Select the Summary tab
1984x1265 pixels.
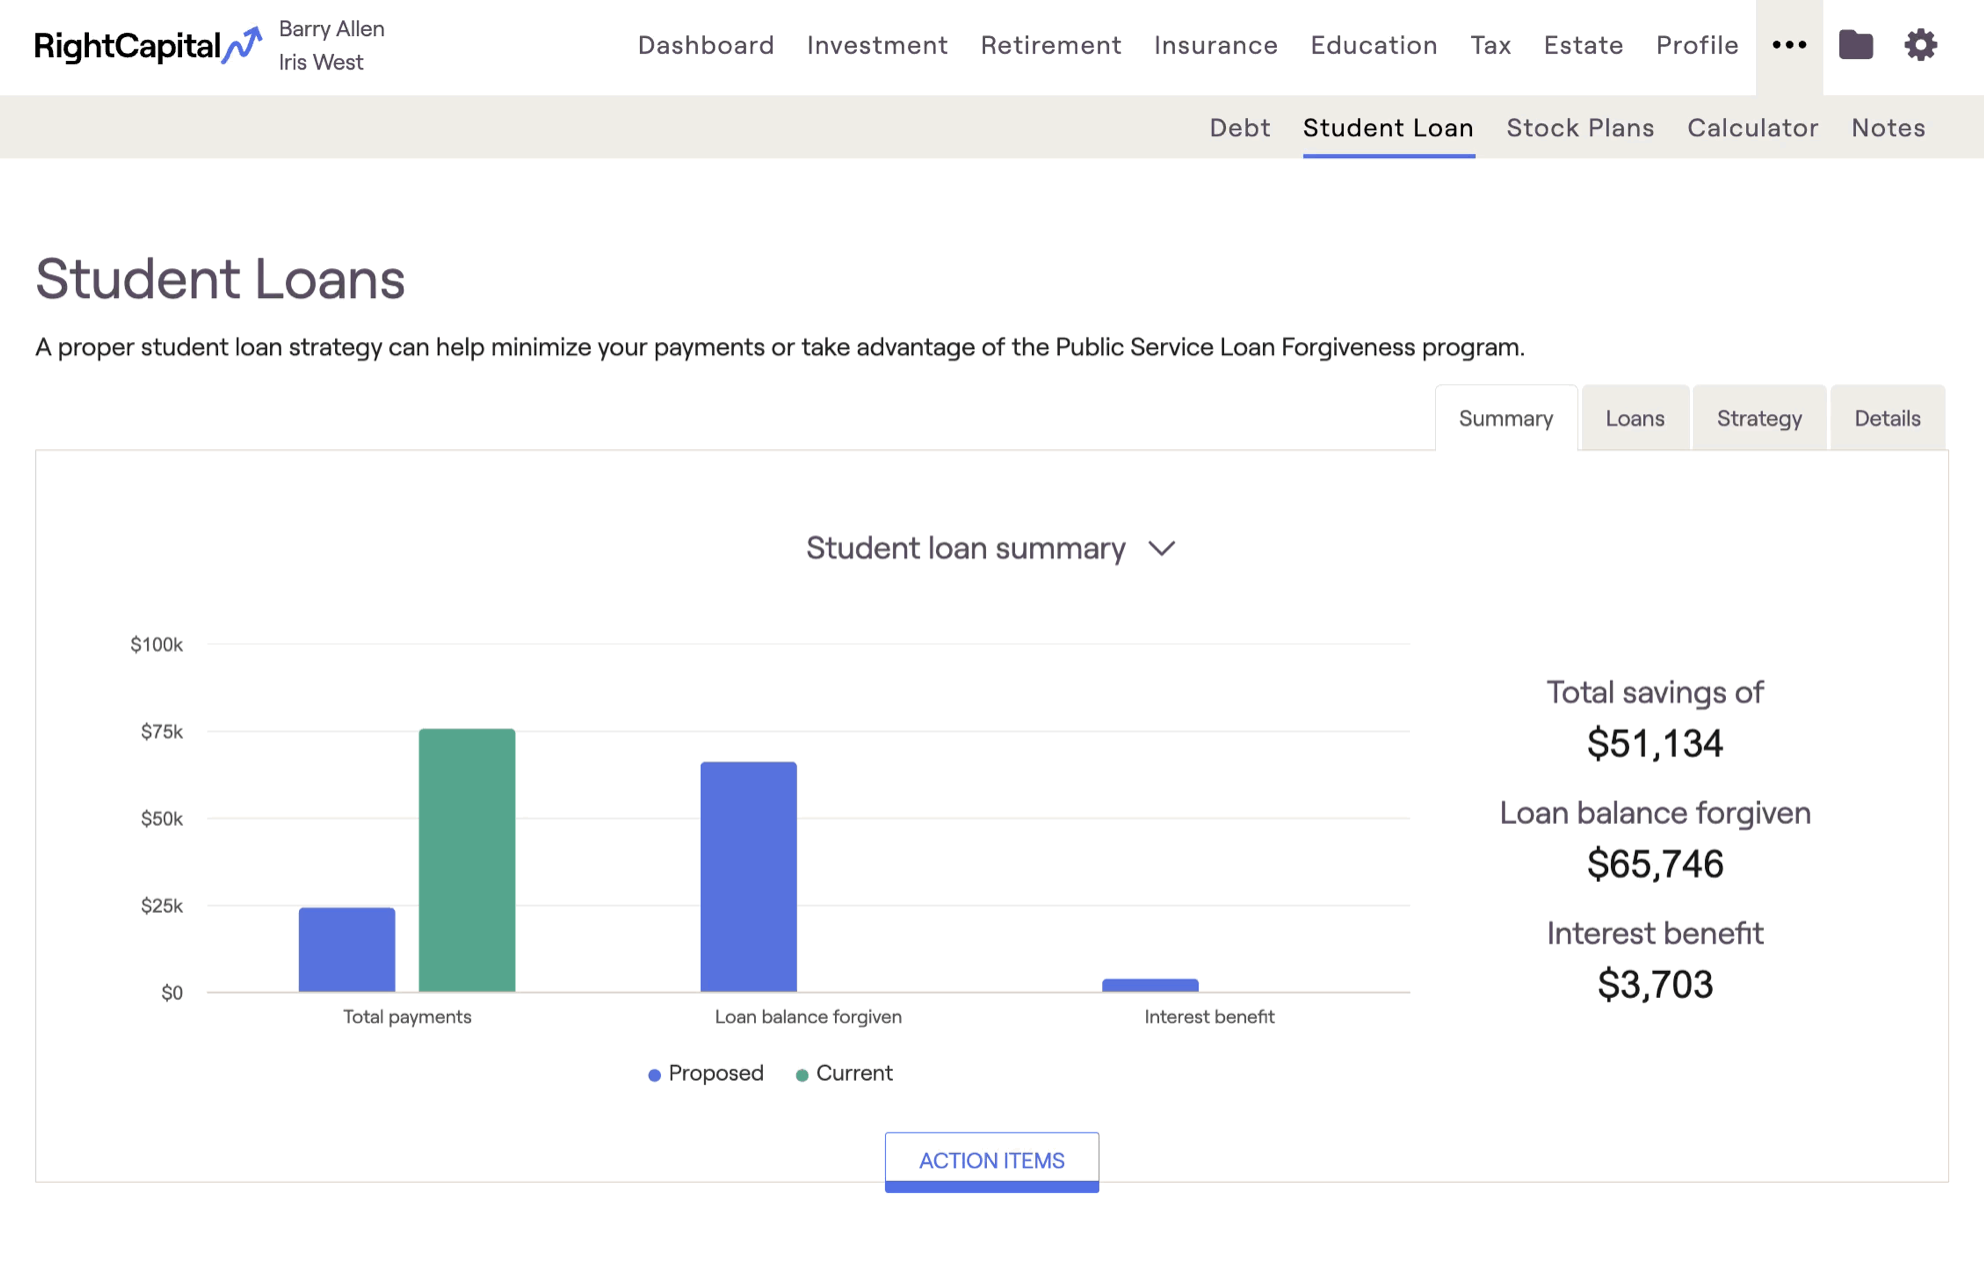point(1506,418)
